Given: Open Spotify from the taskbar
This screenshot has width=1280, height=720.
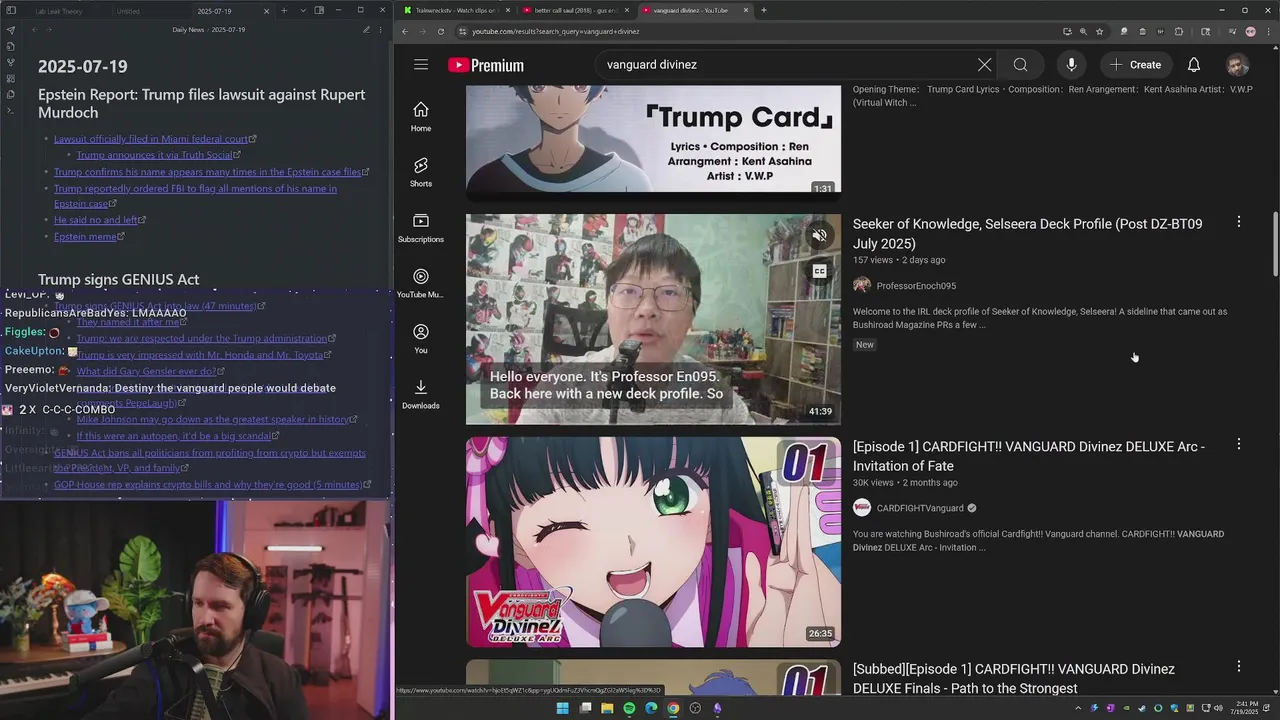Looking at the screenshot, I should [x=629, y=708].
